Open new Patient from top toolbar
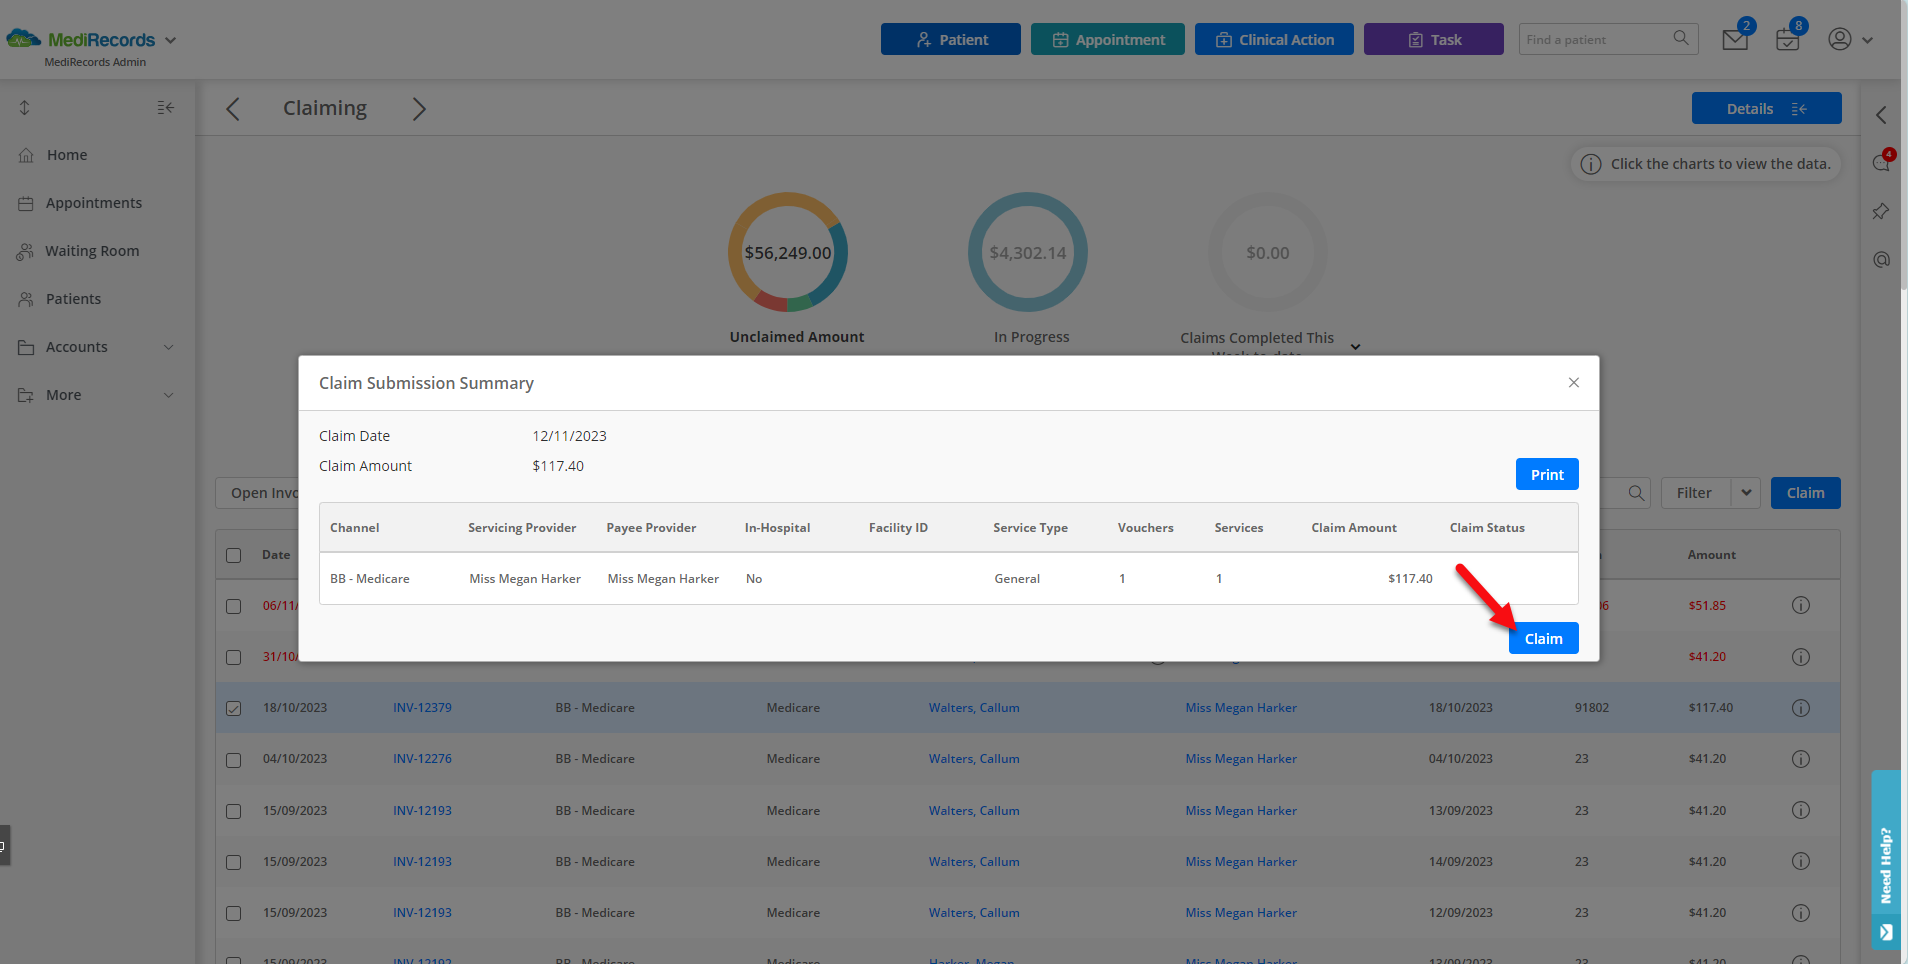 pos(951,39)
